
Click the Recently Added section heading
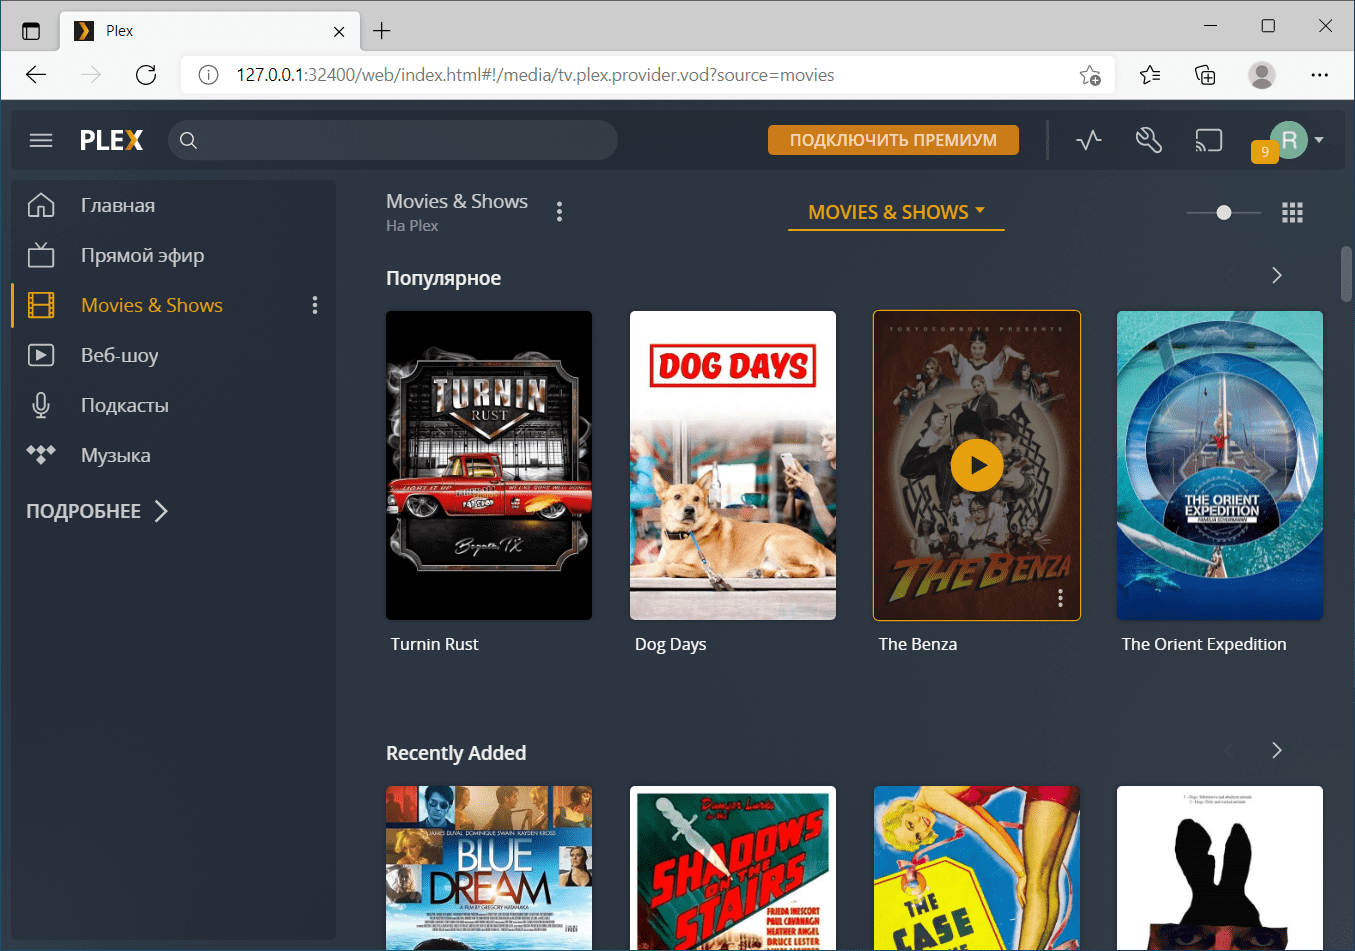coord(456,753)
